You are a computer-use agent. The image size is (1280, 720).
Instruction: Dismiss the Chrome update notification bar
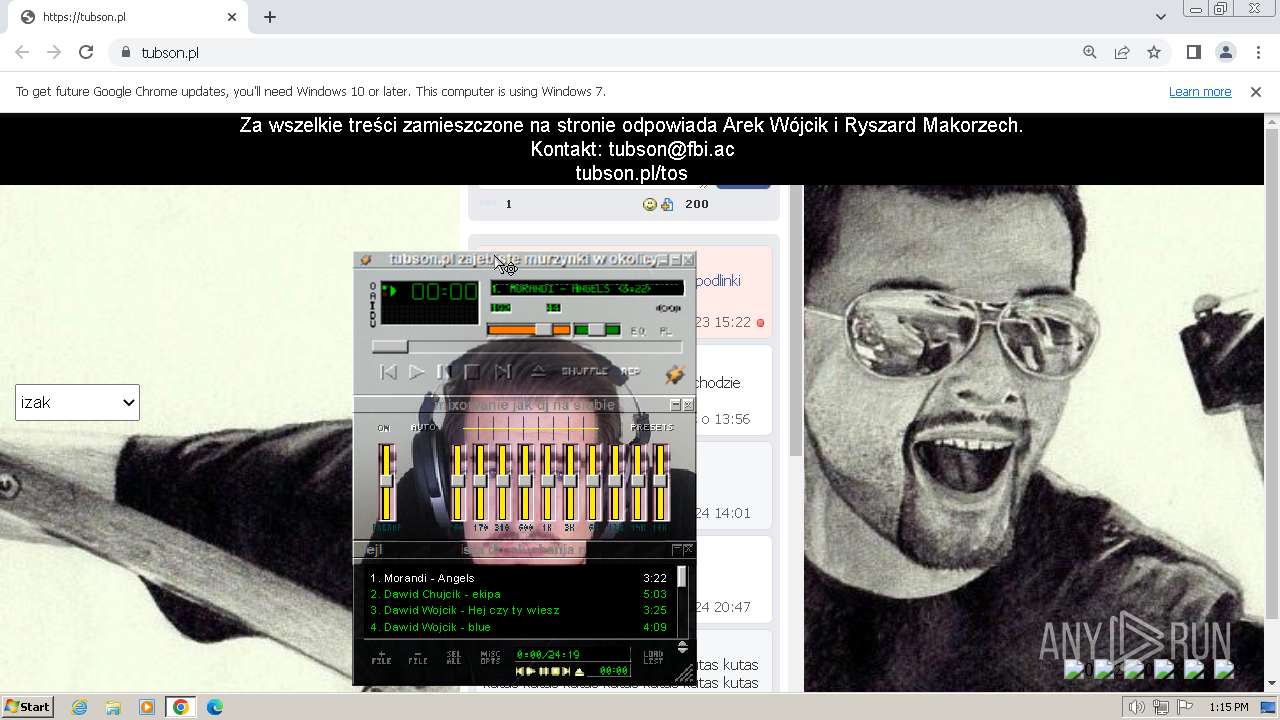(x=1256, y=91)
